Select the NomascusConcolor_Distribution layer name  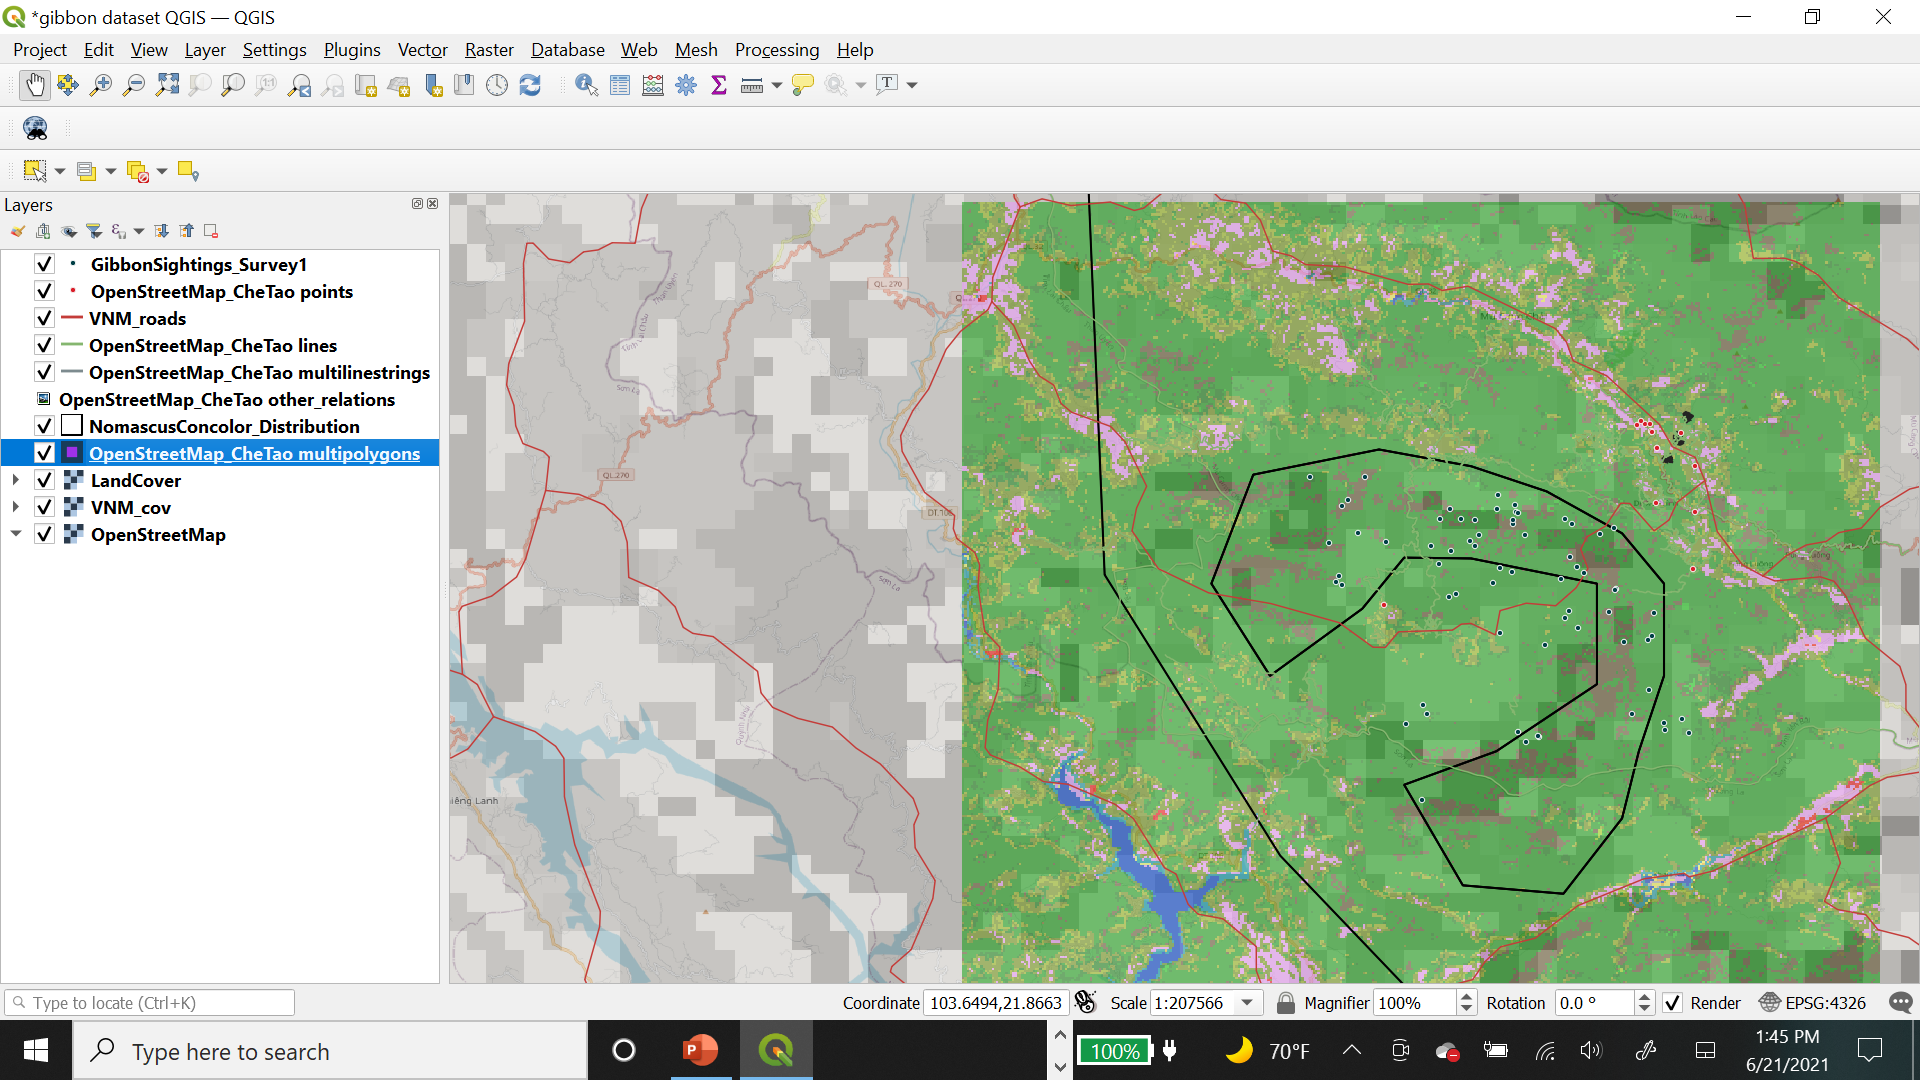224,426
